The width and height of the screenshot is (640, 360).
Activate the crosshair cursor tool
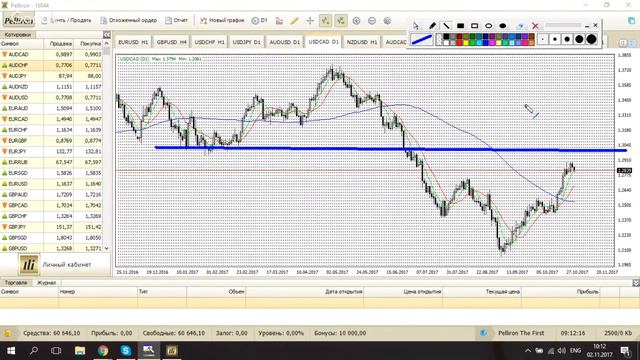coord(310,21)
